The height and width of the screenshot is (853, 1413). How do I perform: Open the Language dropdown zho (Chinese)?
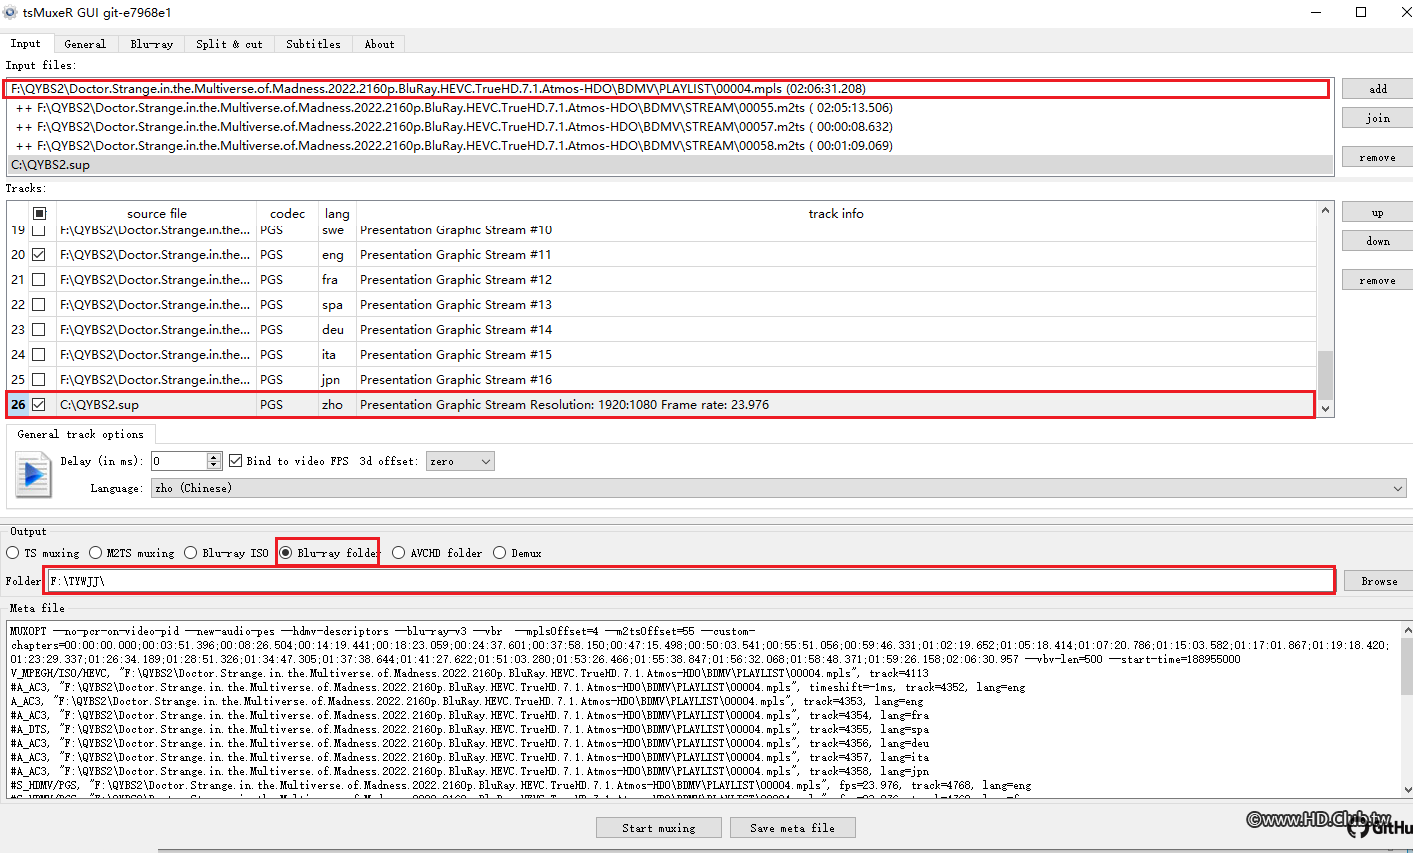(779, 488)
